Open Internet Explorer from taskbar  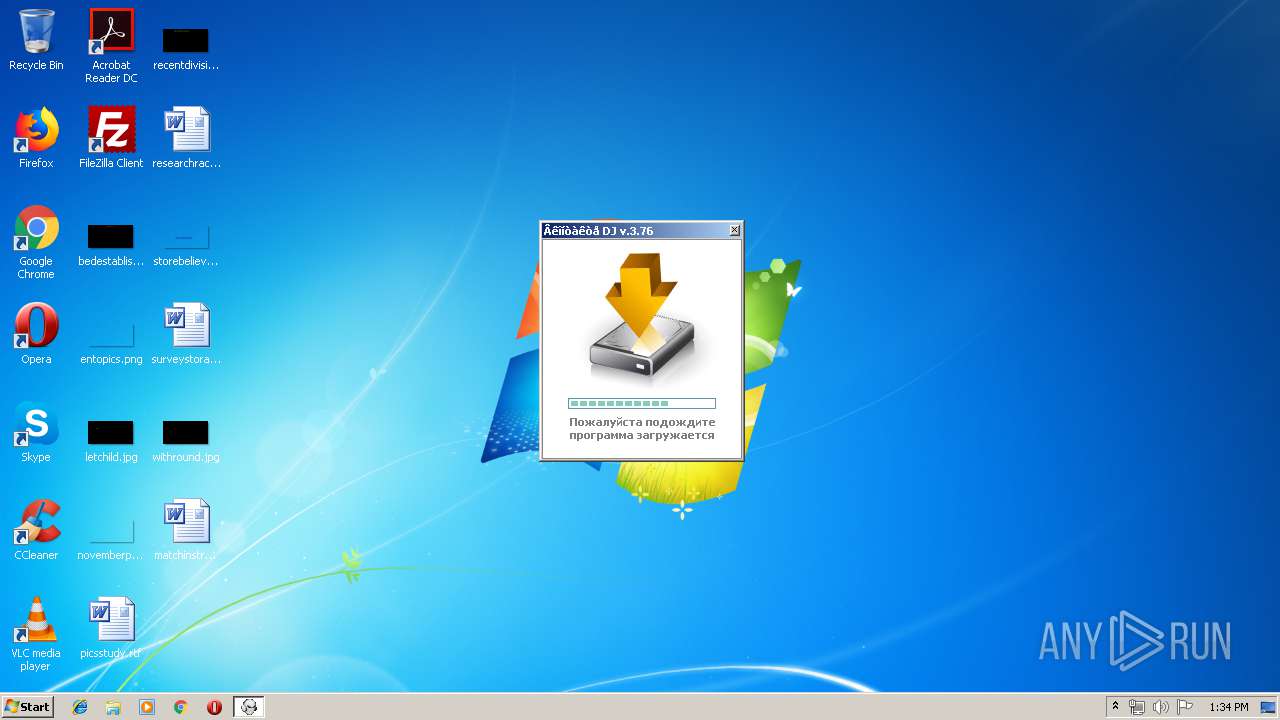click(80, 707)
